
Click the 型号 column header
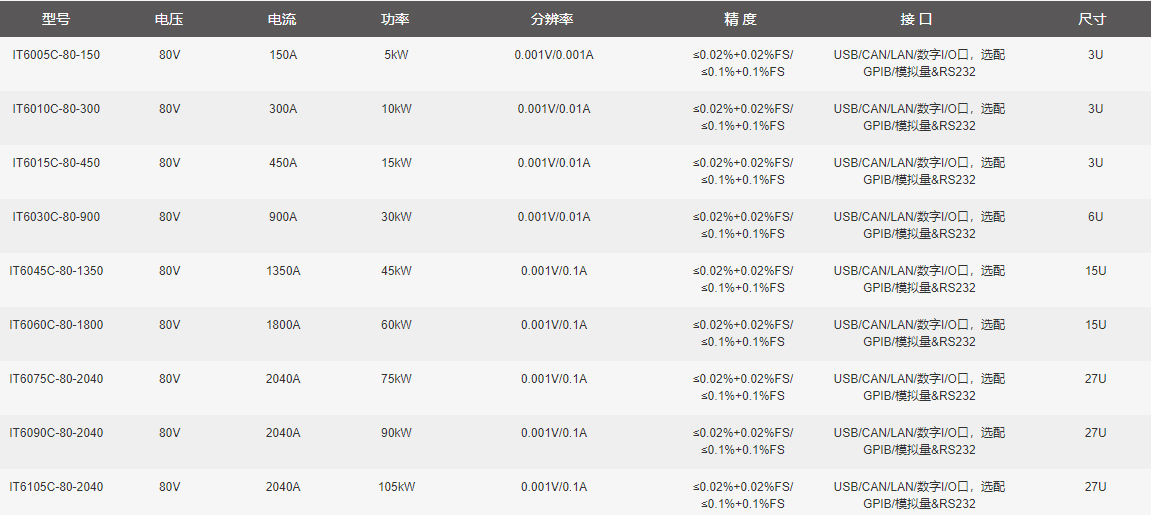tap(56, 20)
